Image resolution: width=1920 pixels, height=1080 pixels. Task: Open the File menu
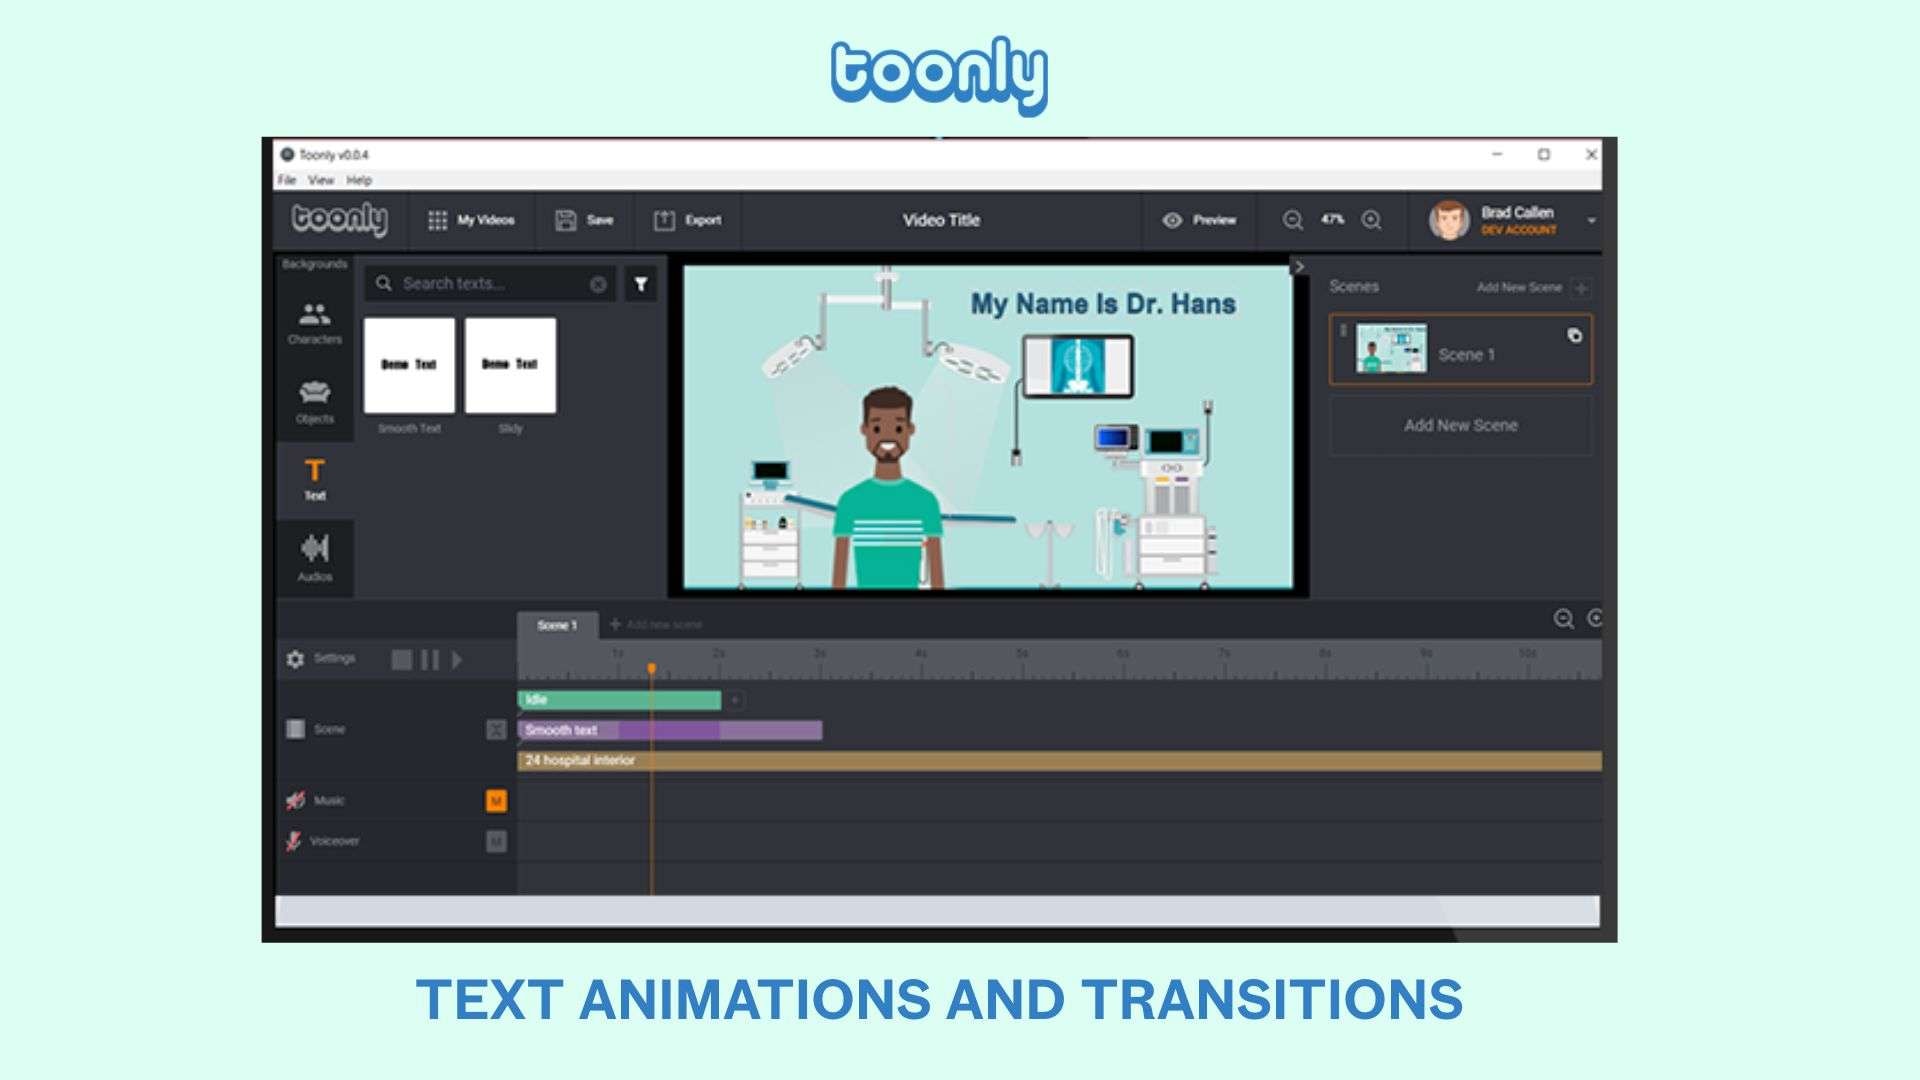point(287,180)
